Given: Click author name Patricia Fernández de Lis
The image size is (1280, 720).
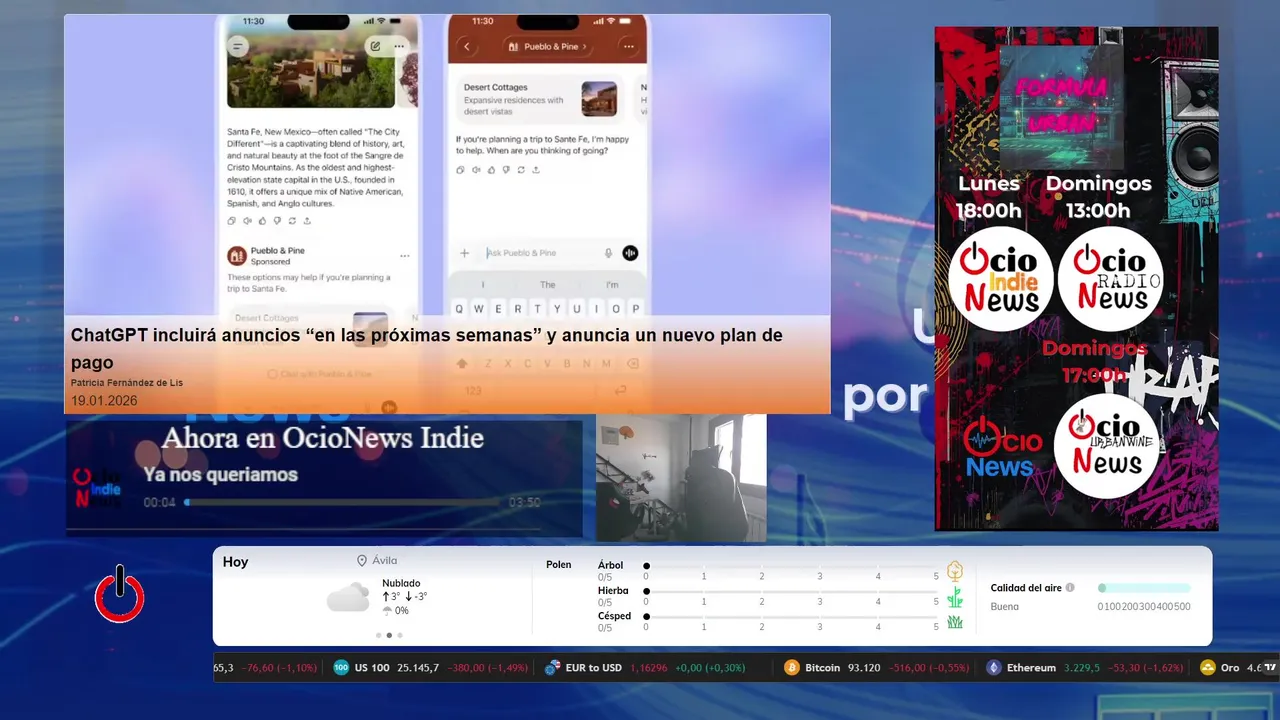Looking at the screenshot, I should point(127,383).
